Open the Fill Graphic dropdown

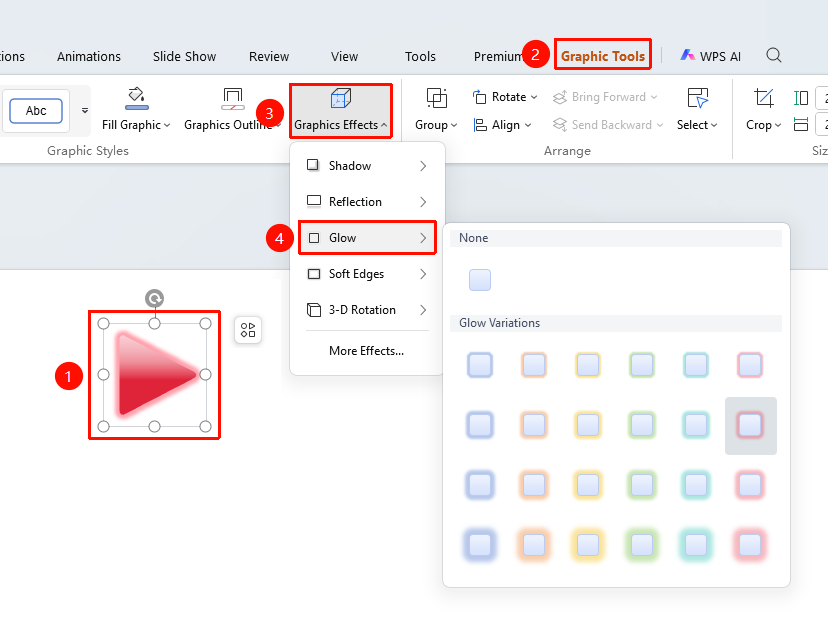136,110
